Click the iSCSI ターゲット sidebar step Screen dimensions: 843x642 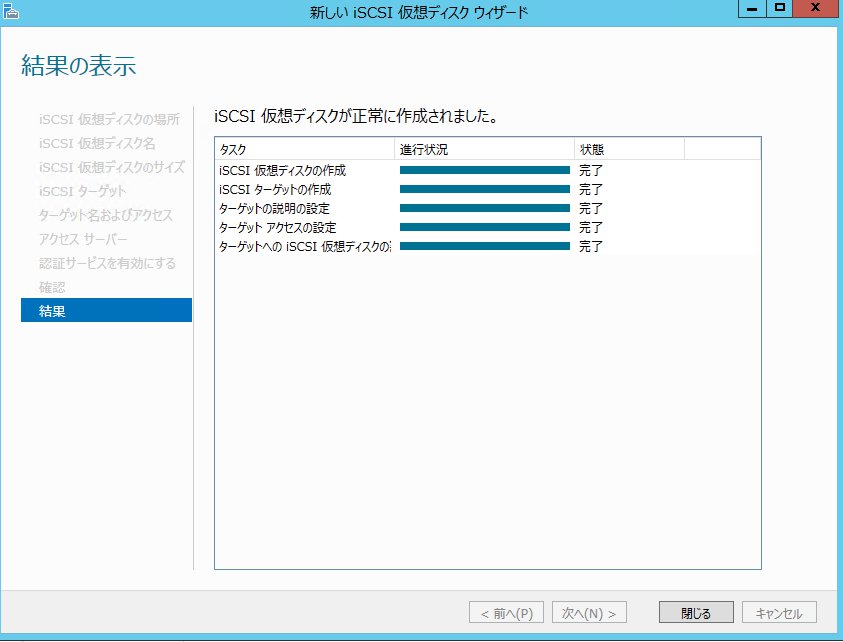[83, 191]
